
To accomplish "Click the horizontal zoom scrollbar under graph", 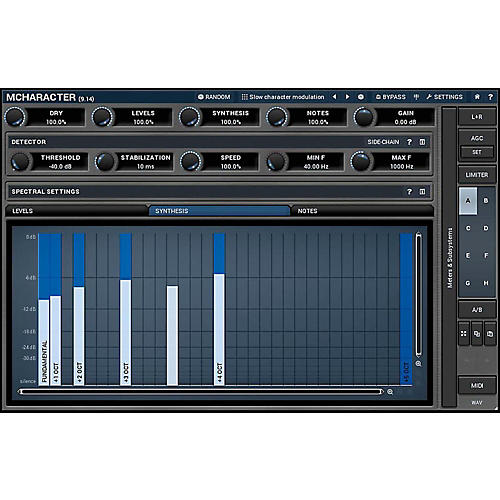I will point(201,392).
